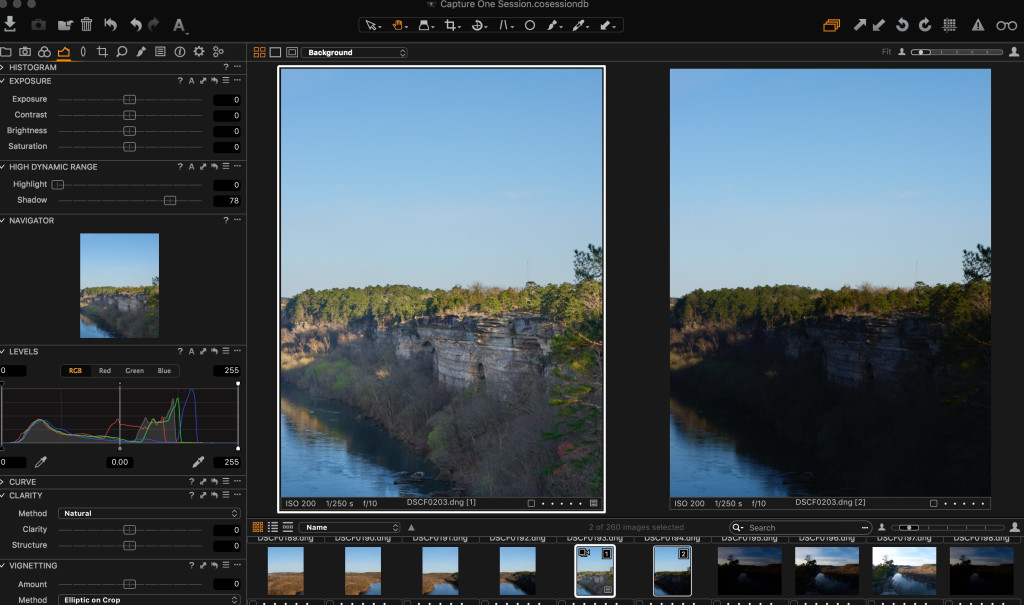
Task: Switch browser to list view
Action: (273, 527)
